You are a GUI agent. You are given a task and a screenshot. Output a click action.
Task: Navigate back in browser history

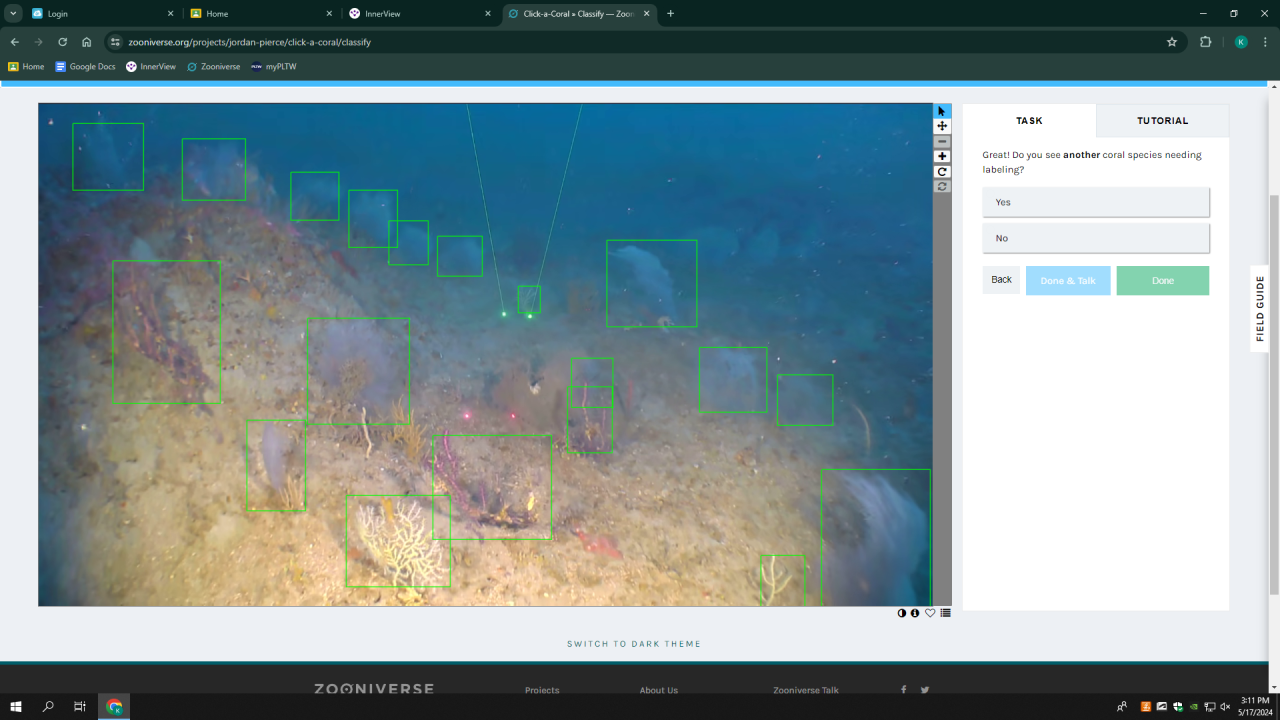(x=14, y=42)
